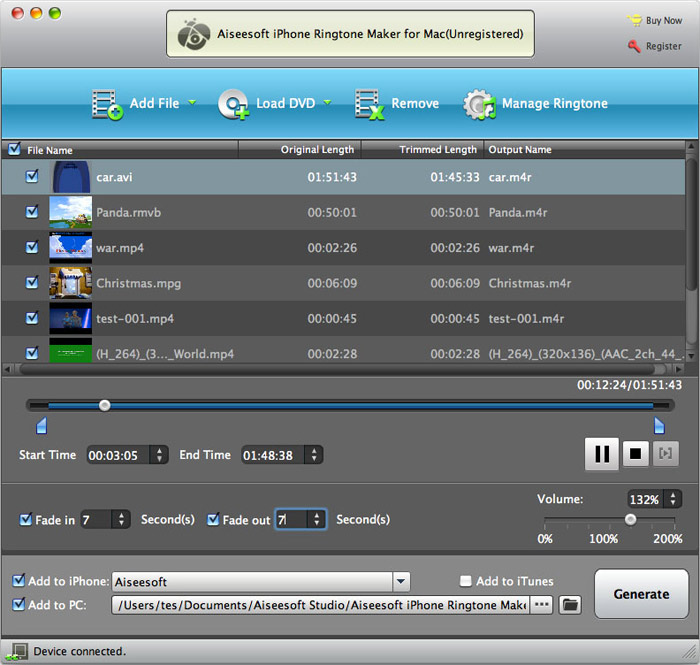This screenshot has width=700, height=665.
Task: Click the left trim start marker
Action: 42,426
